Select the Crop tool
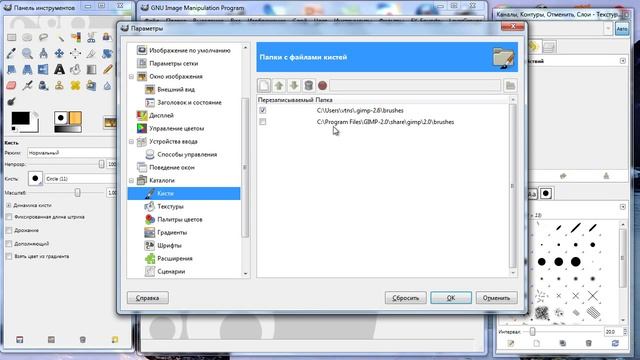The width and height of the screenshot is (640, 360). click(x=91, y=53)
